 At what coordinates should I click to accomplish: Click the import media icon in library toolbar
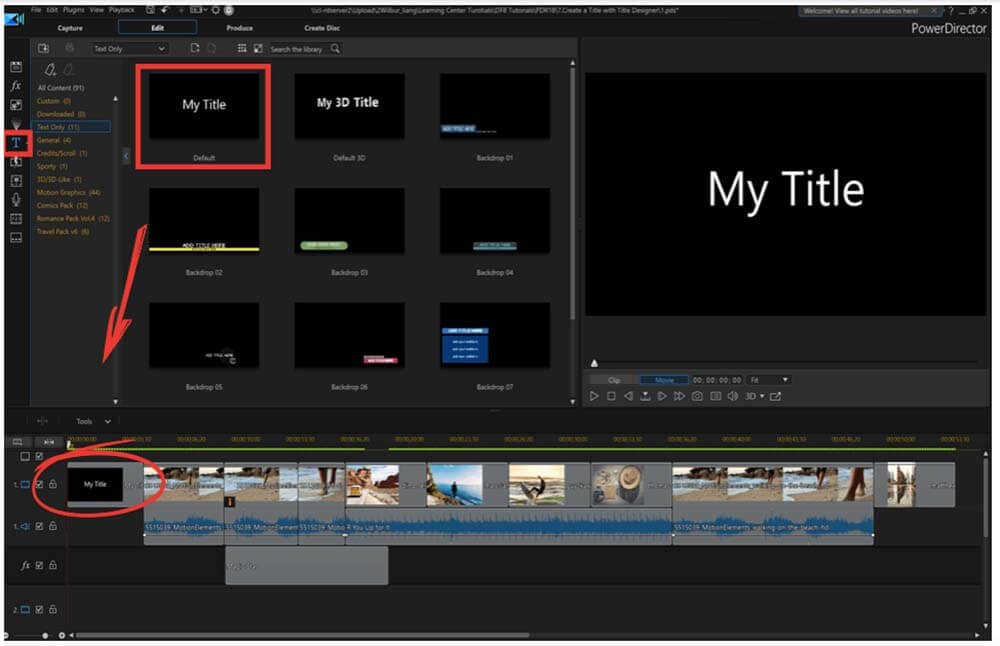(x=43, y=48)
